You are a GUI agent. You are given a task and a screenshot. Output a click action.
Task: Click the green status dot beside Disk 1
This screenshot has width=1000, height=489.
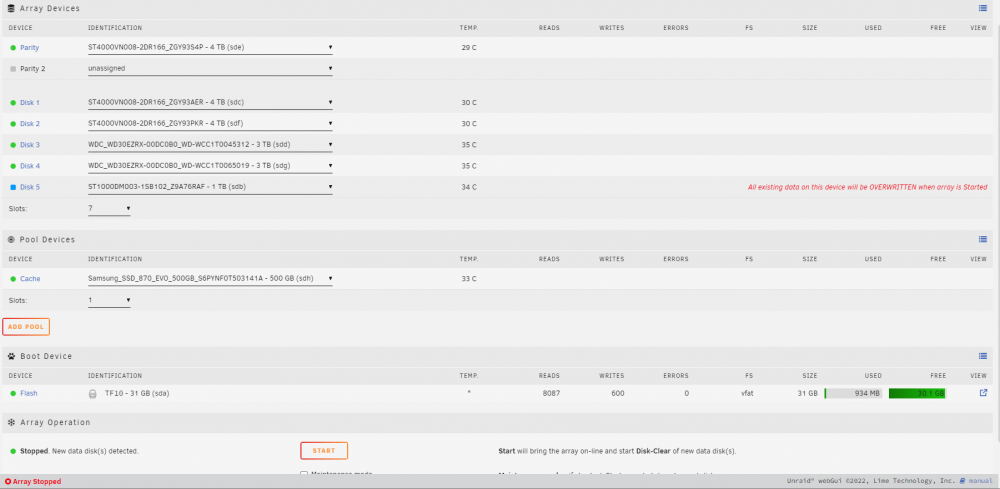point(13,103)
